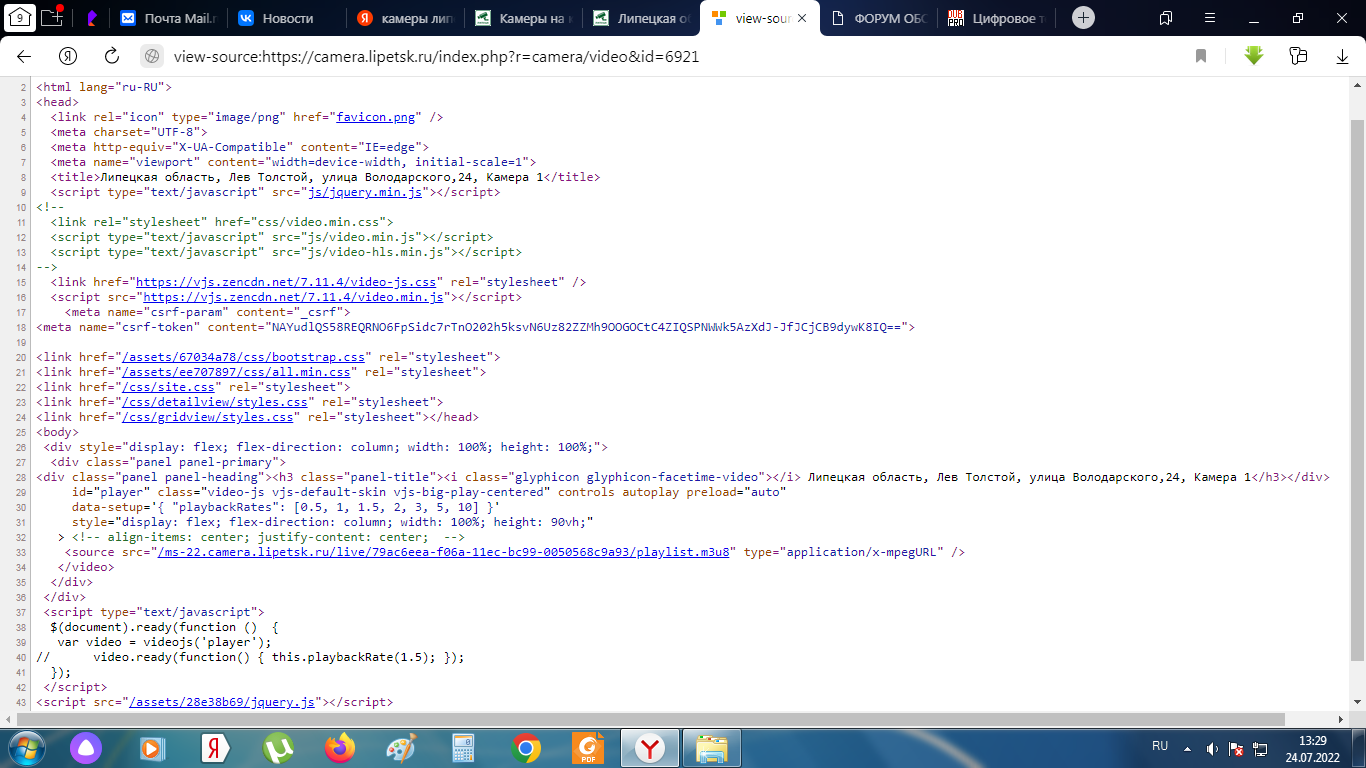Open the Yandex home button
The image size is (1366, 768).
point(68,57)
